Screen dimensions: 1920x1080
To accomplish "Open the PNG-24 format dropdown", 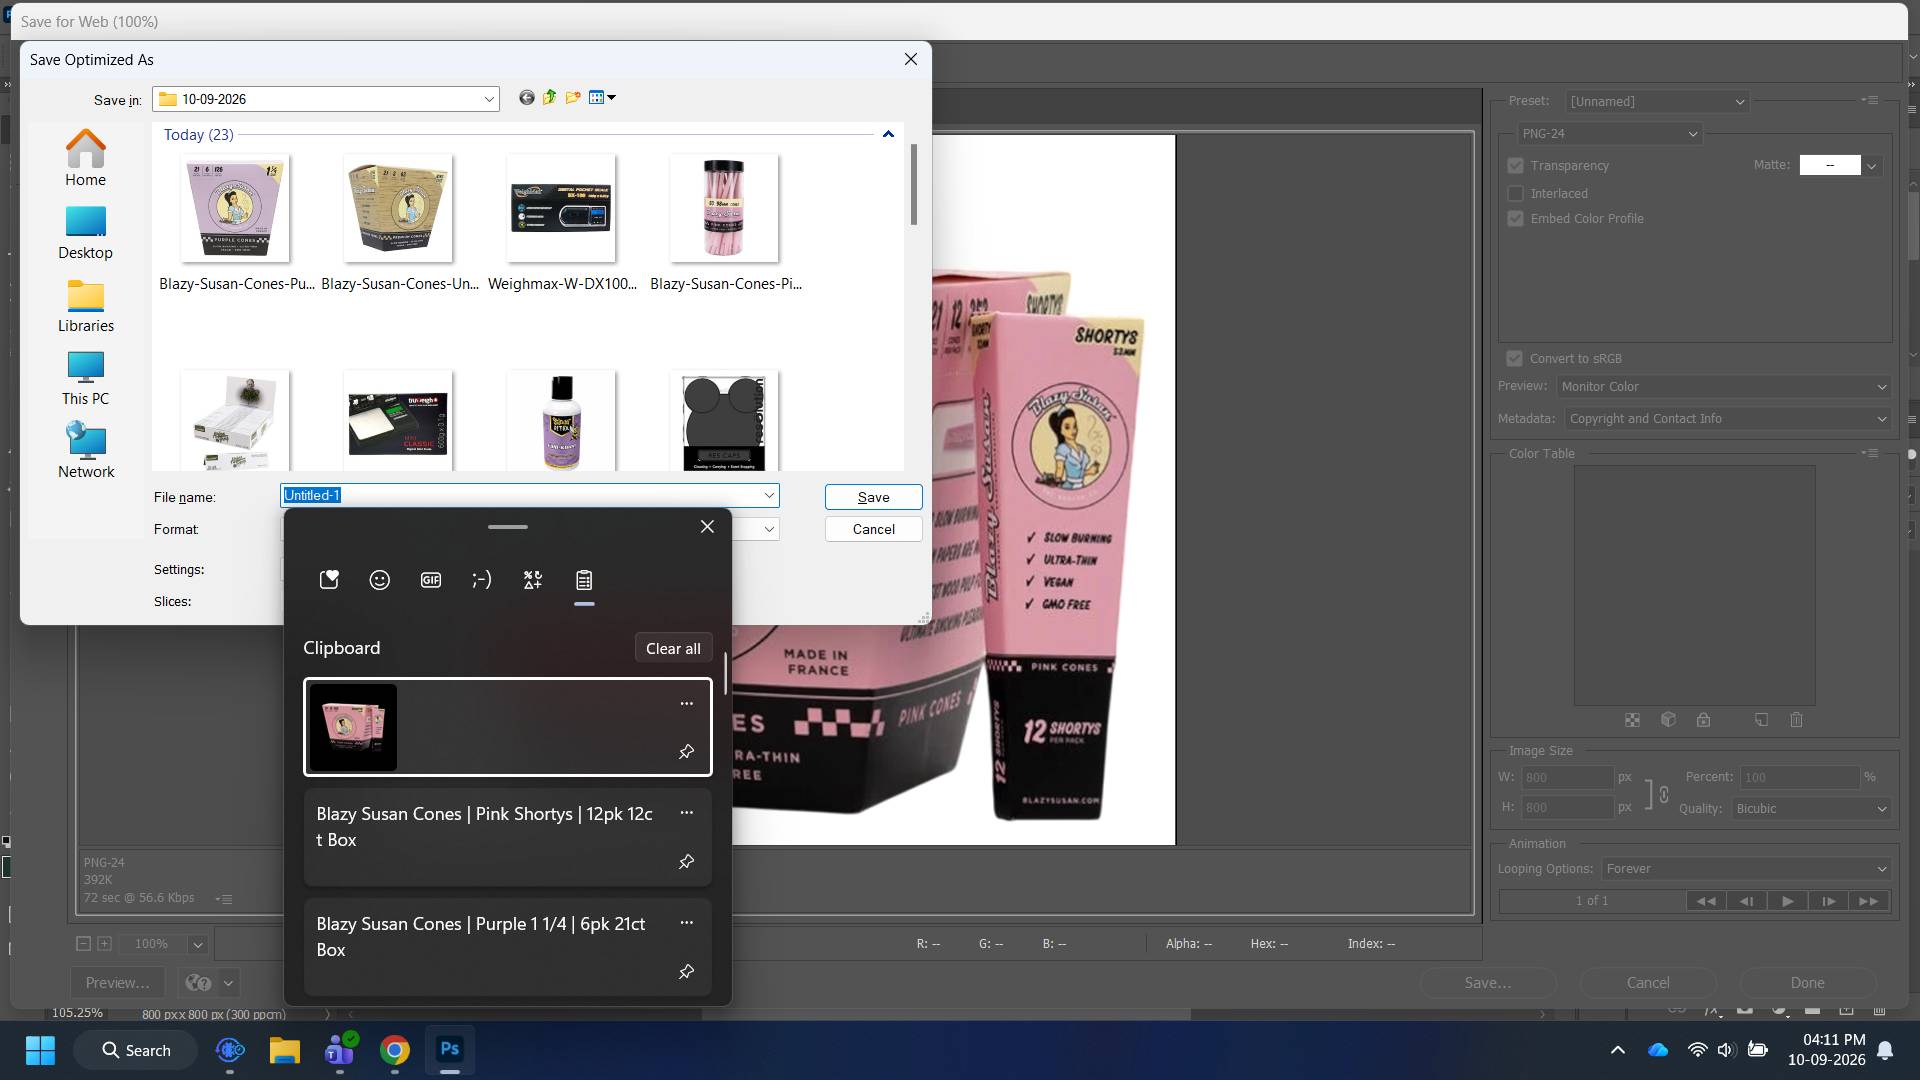I will (x=1609, y=134).
